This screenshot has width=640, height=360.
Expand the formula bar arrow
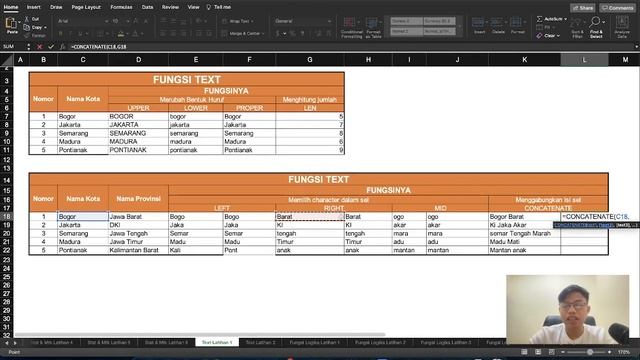pos(636,47)
